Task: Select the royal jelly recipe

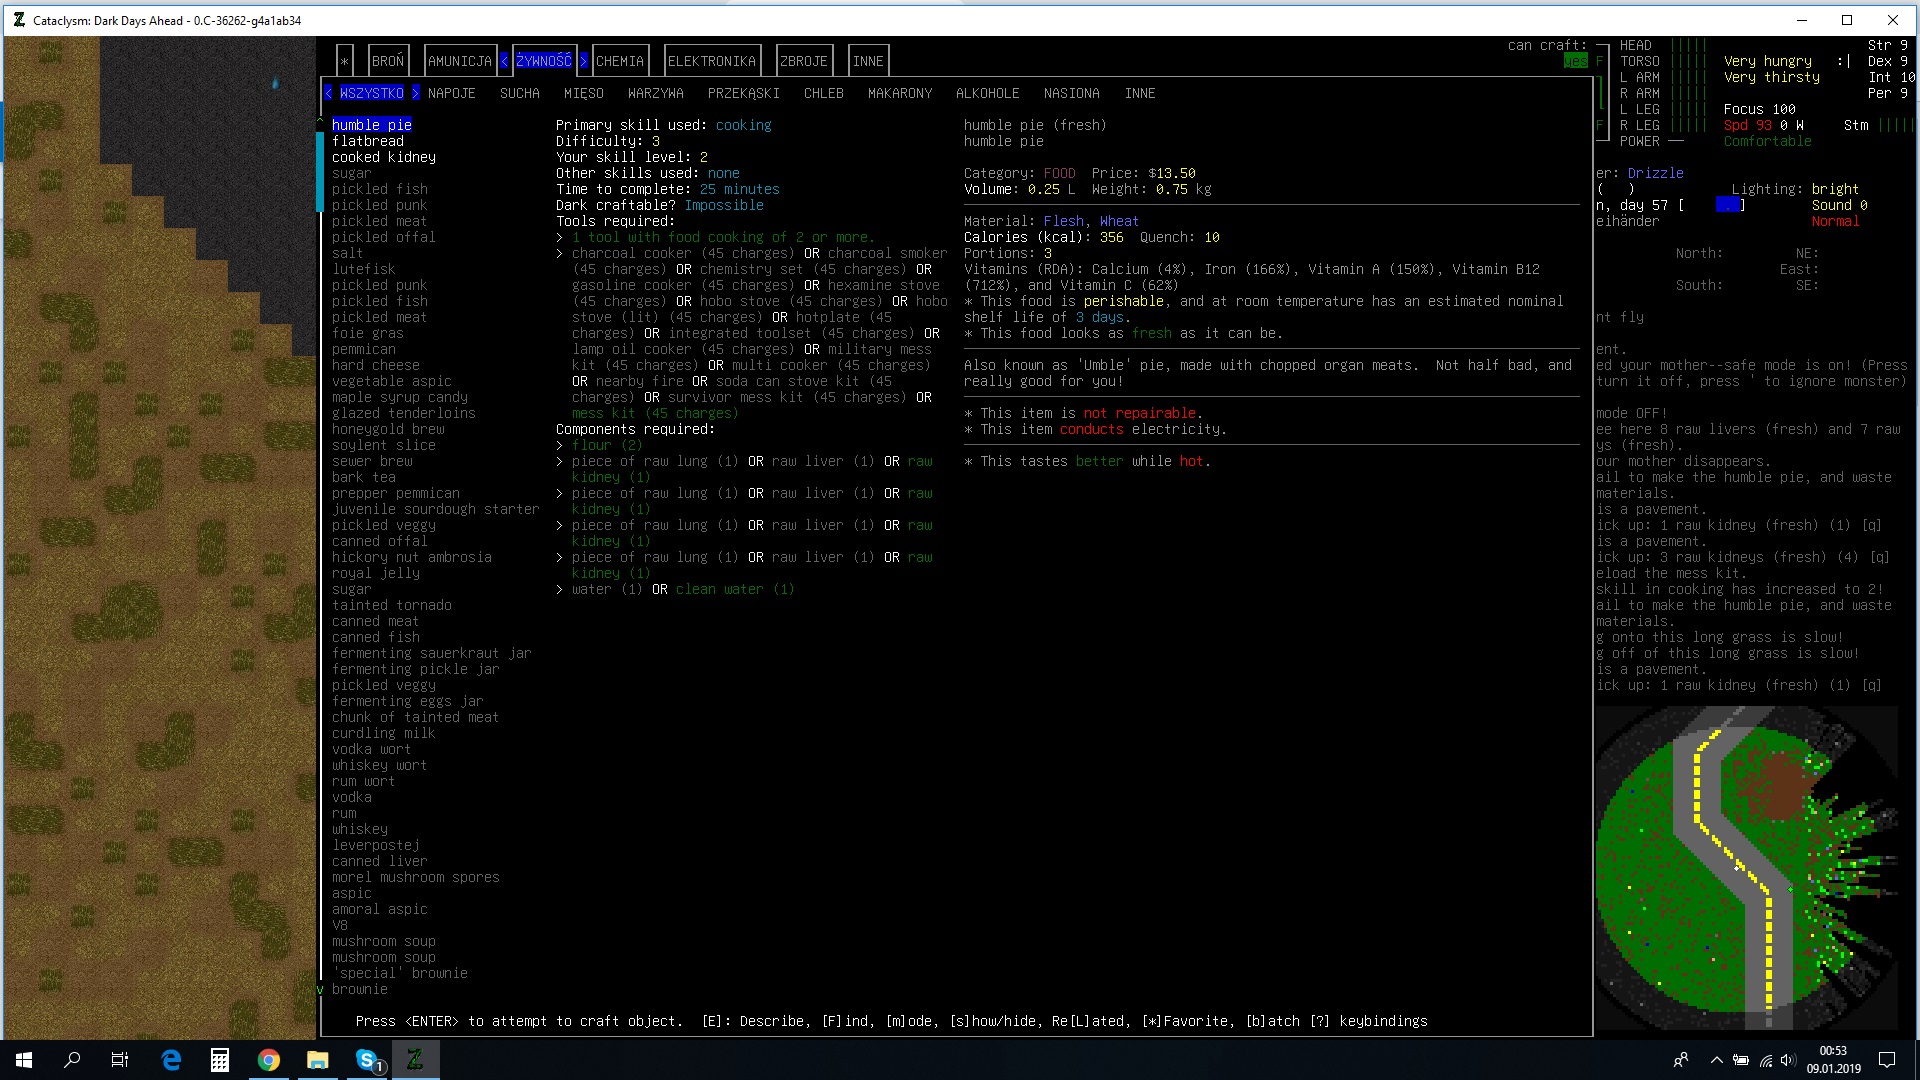Action: point(376,573)
